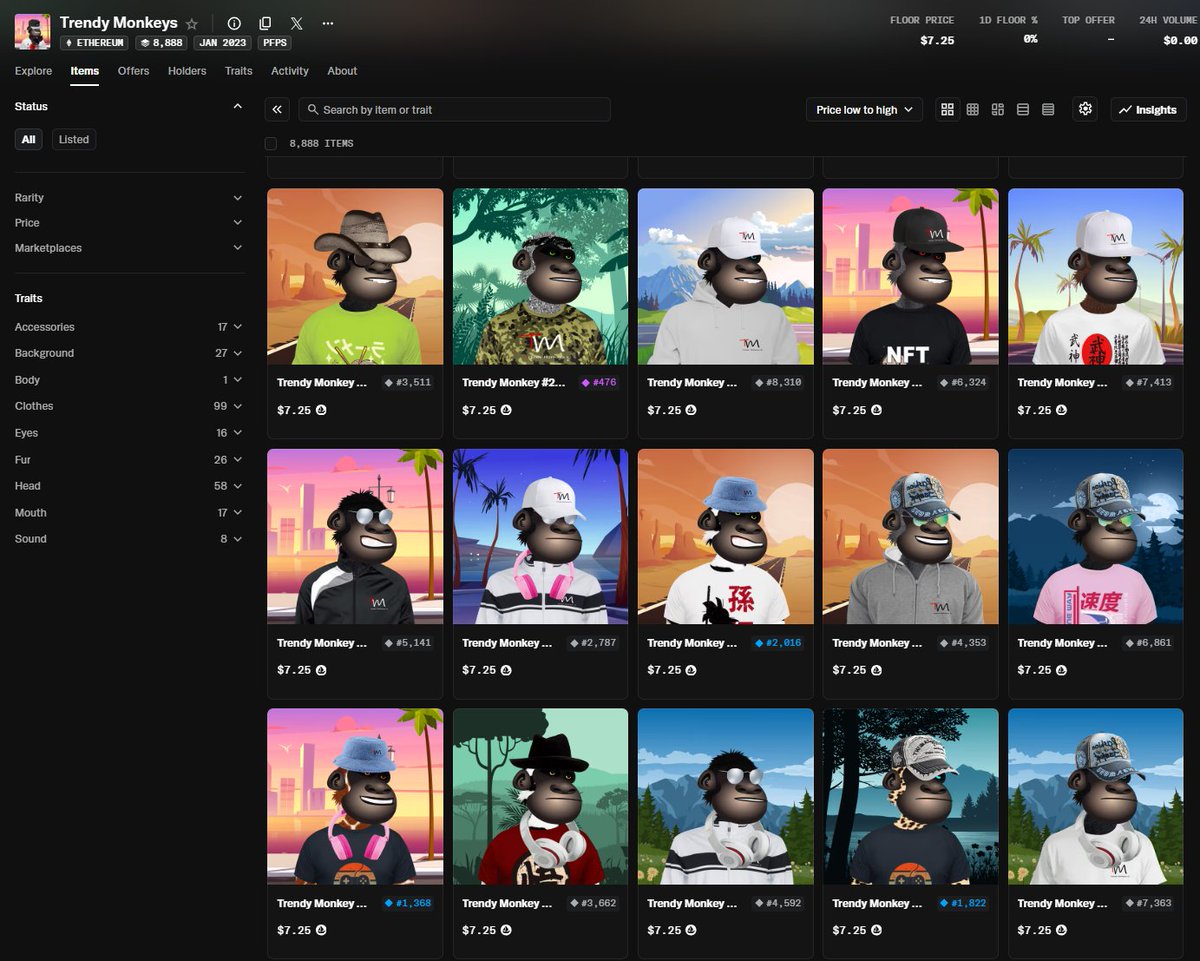Open the X (Twitter) link icon
The image size is (1200, 961).
[297, 23]
